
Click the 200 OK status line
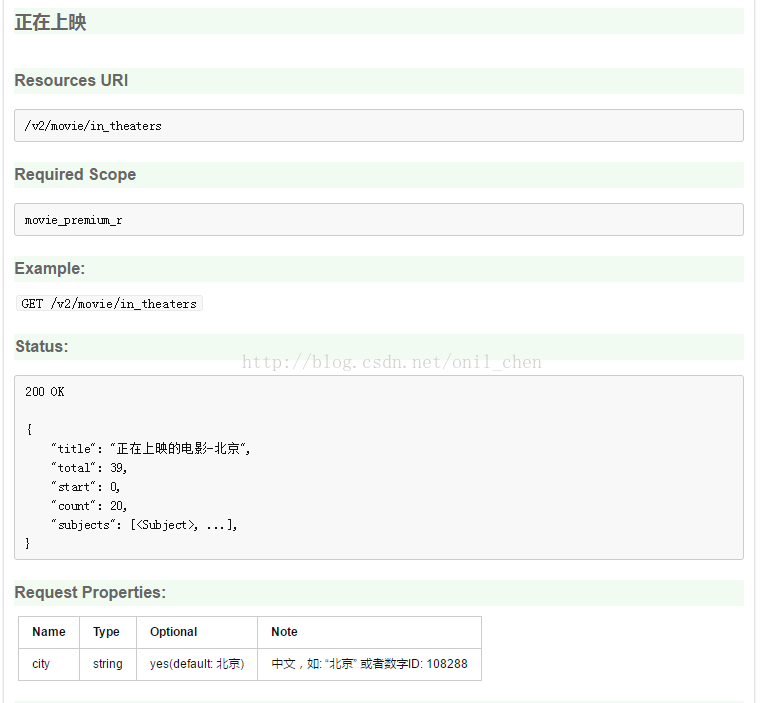45,392
